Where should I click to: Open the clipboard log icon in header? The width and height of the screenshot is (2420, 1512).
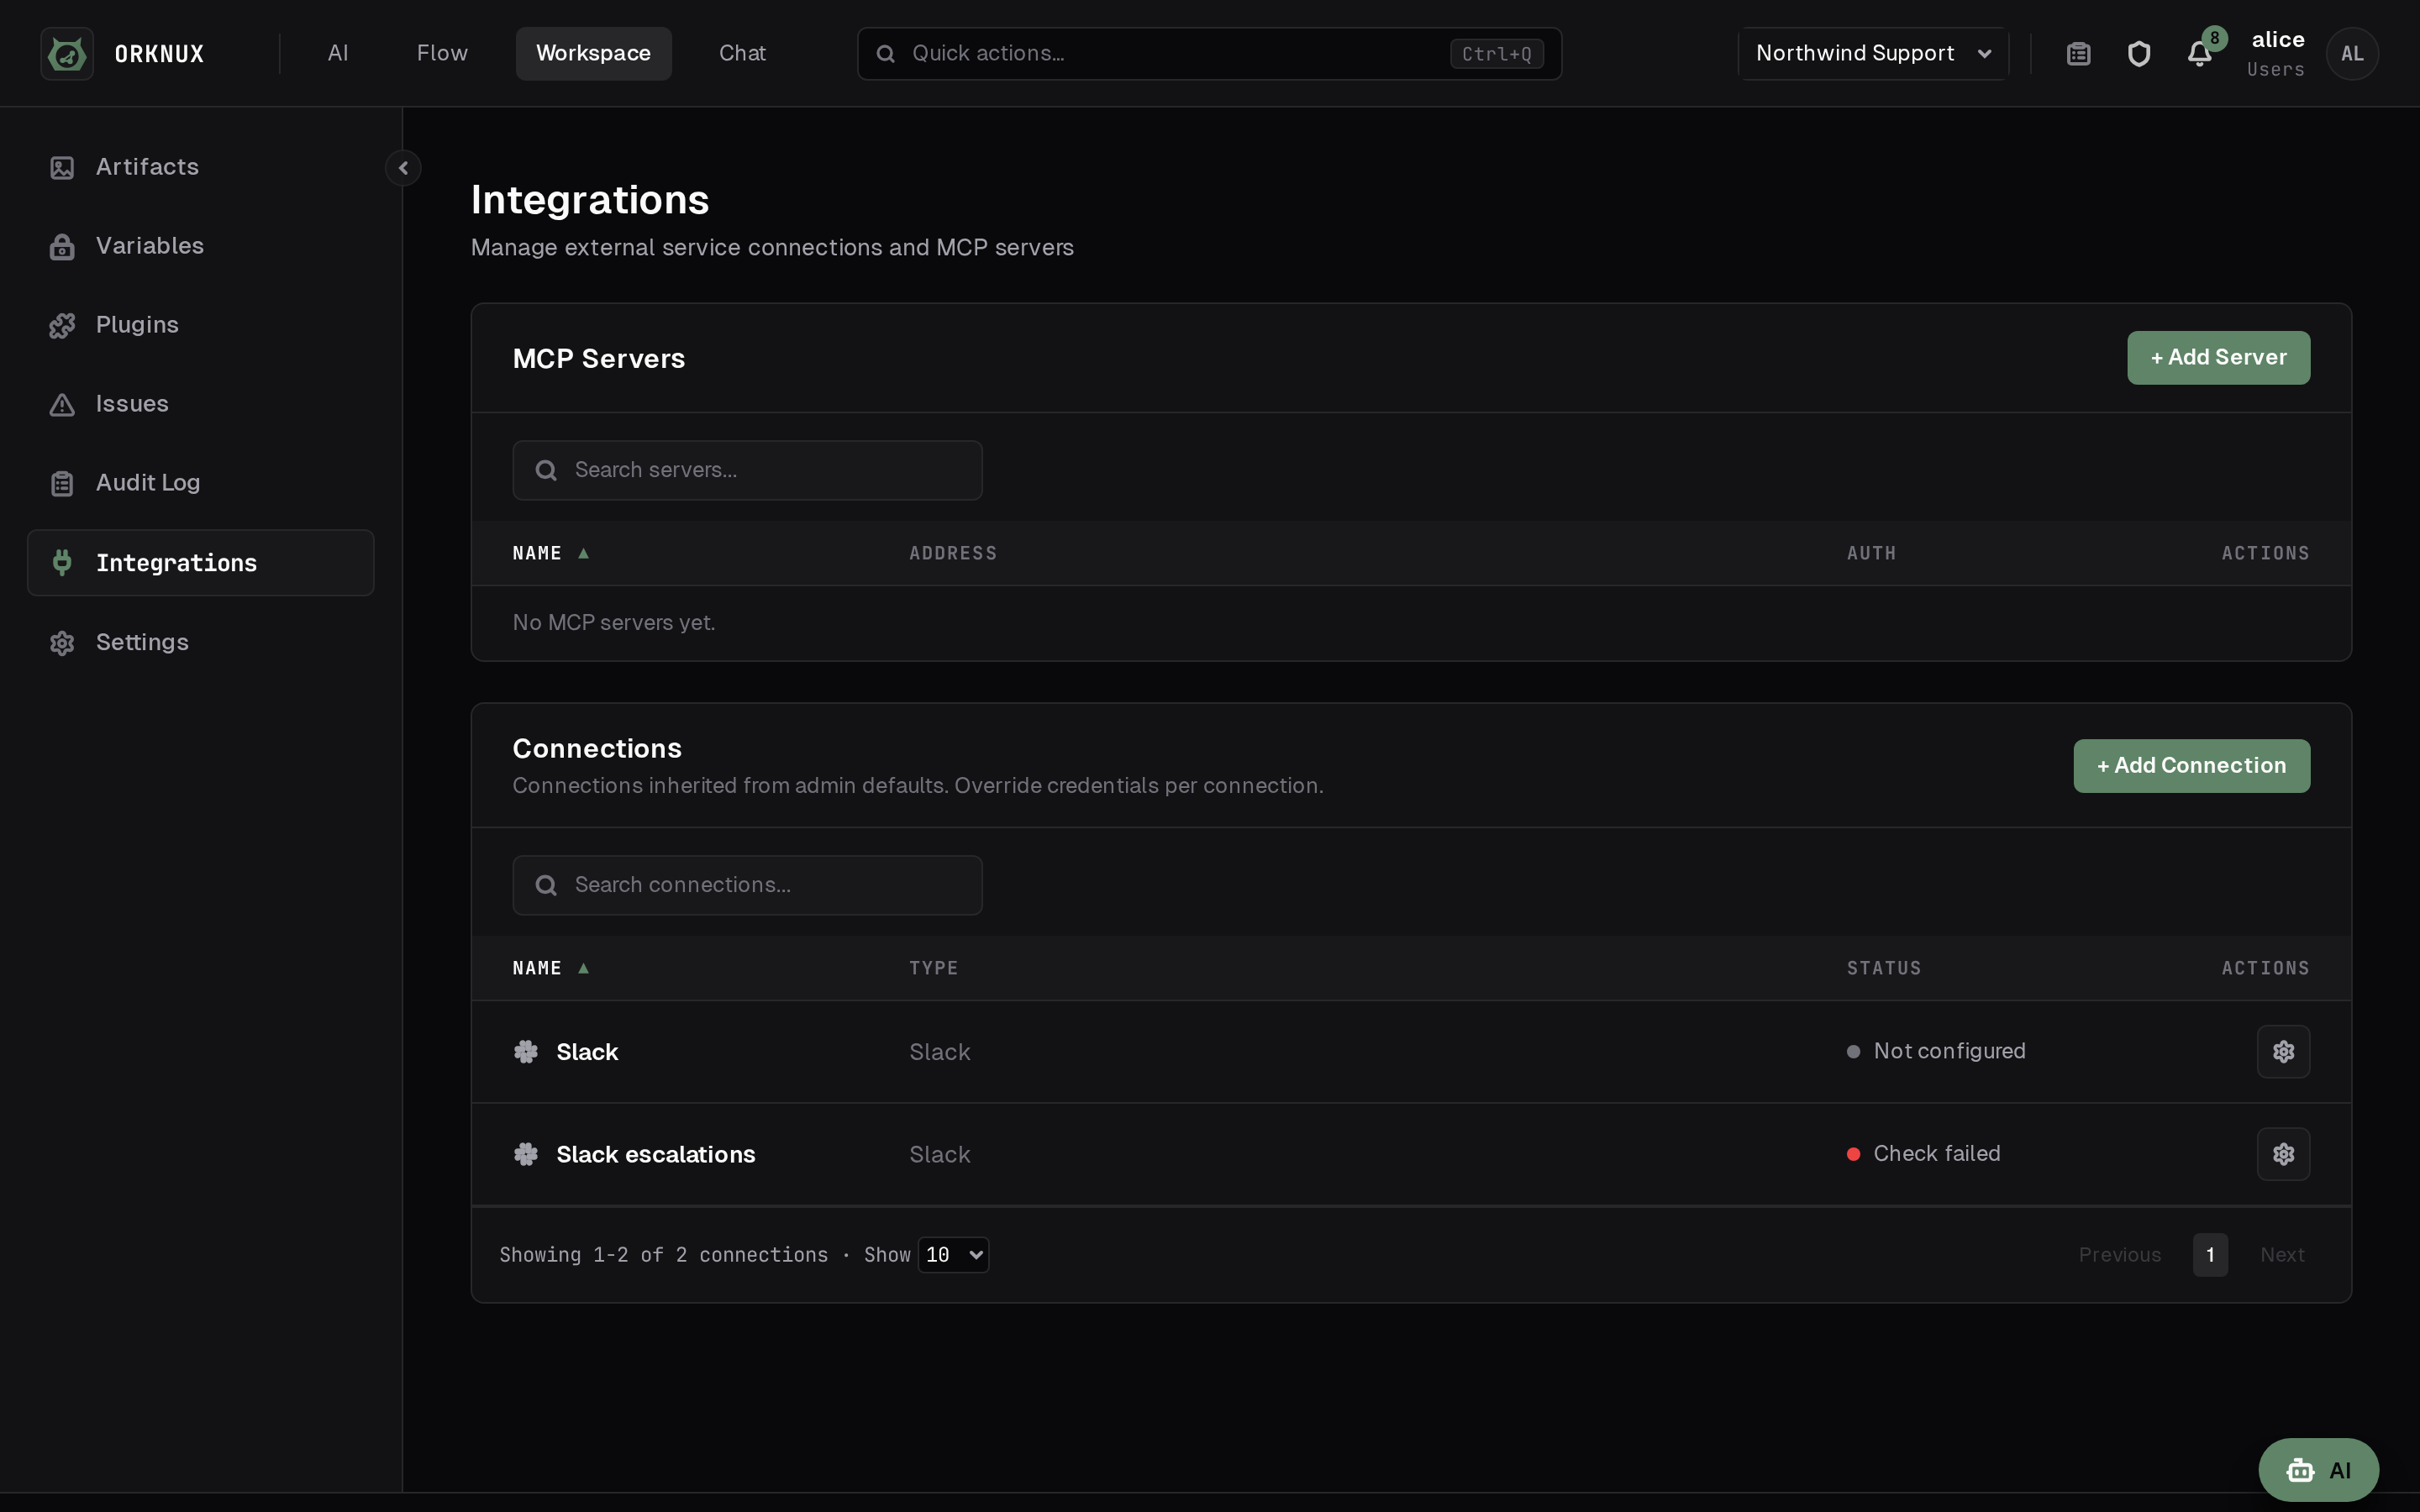coord(2078,53)
